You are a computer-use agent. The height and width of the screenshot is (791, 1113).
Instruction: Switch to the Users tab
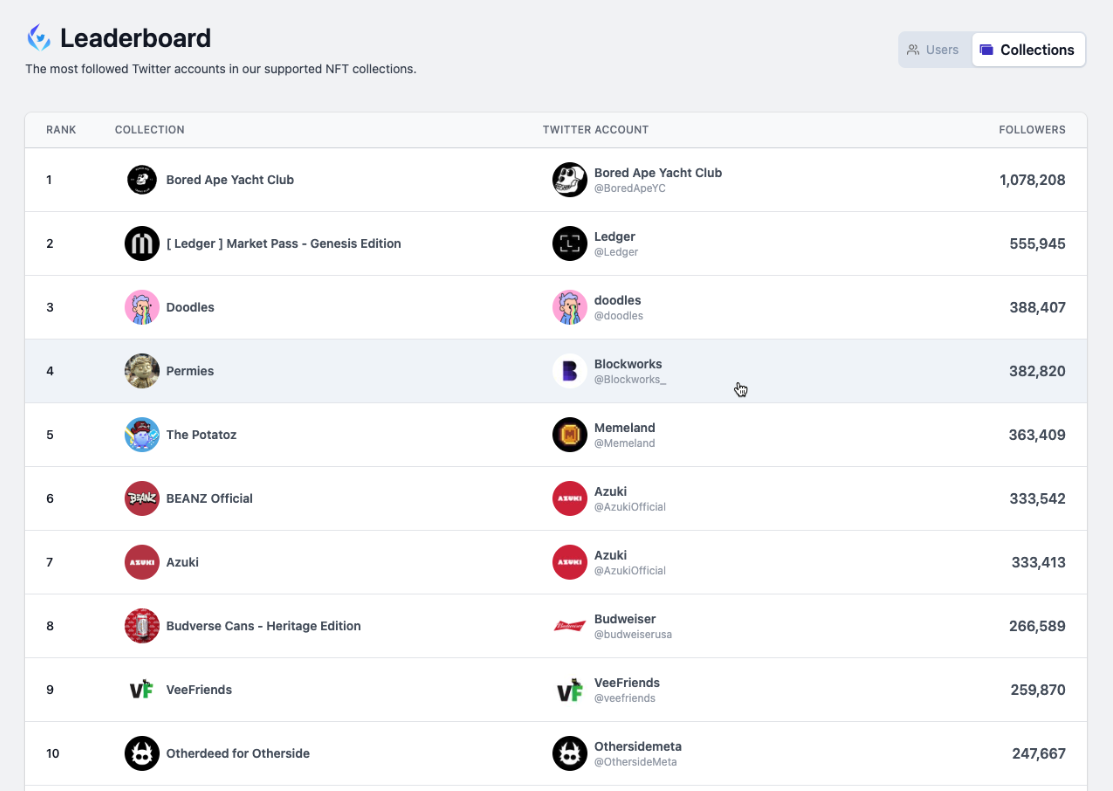pyautogui.click(x=935, y=50)
